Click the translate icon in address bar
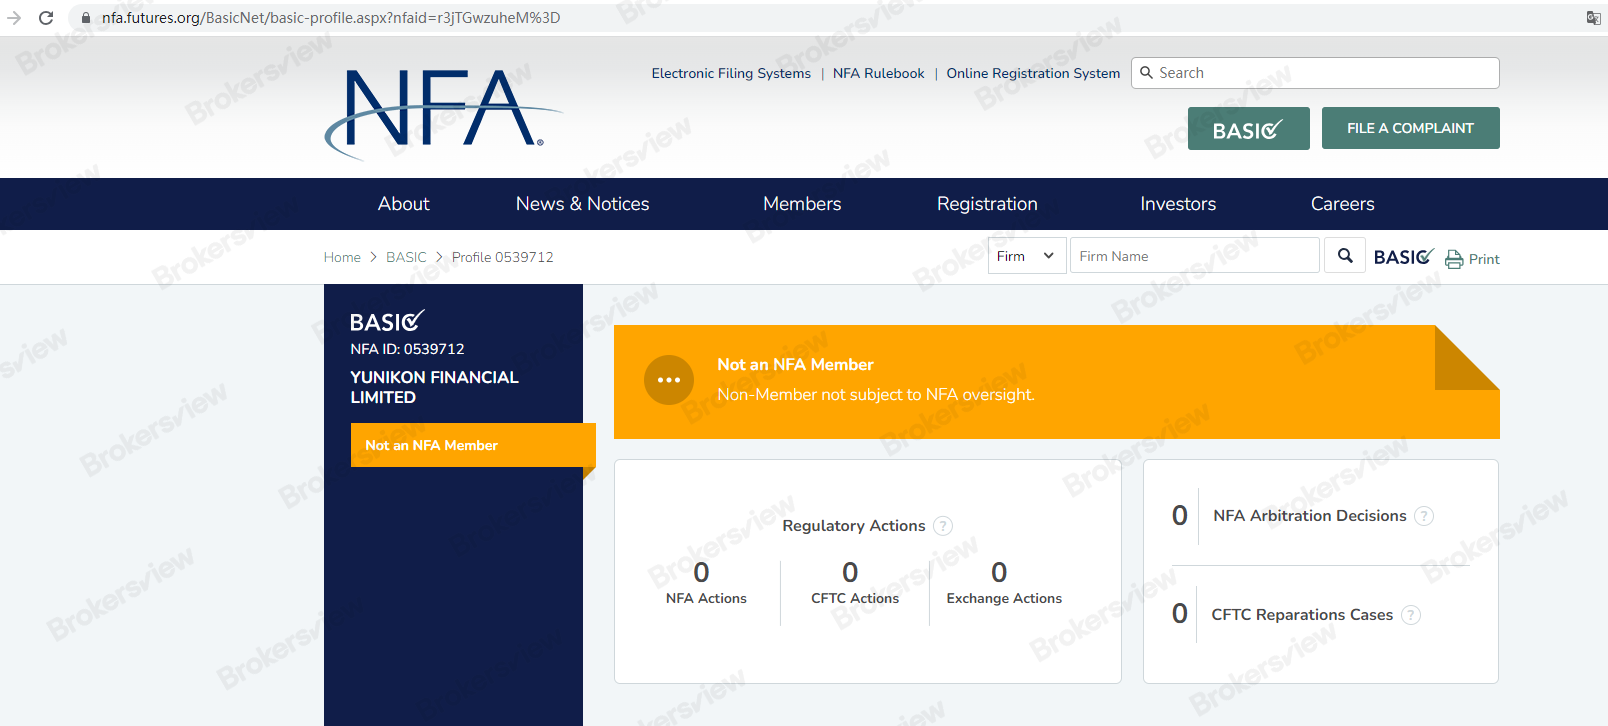1608x726 pixels. point(1593,18)
